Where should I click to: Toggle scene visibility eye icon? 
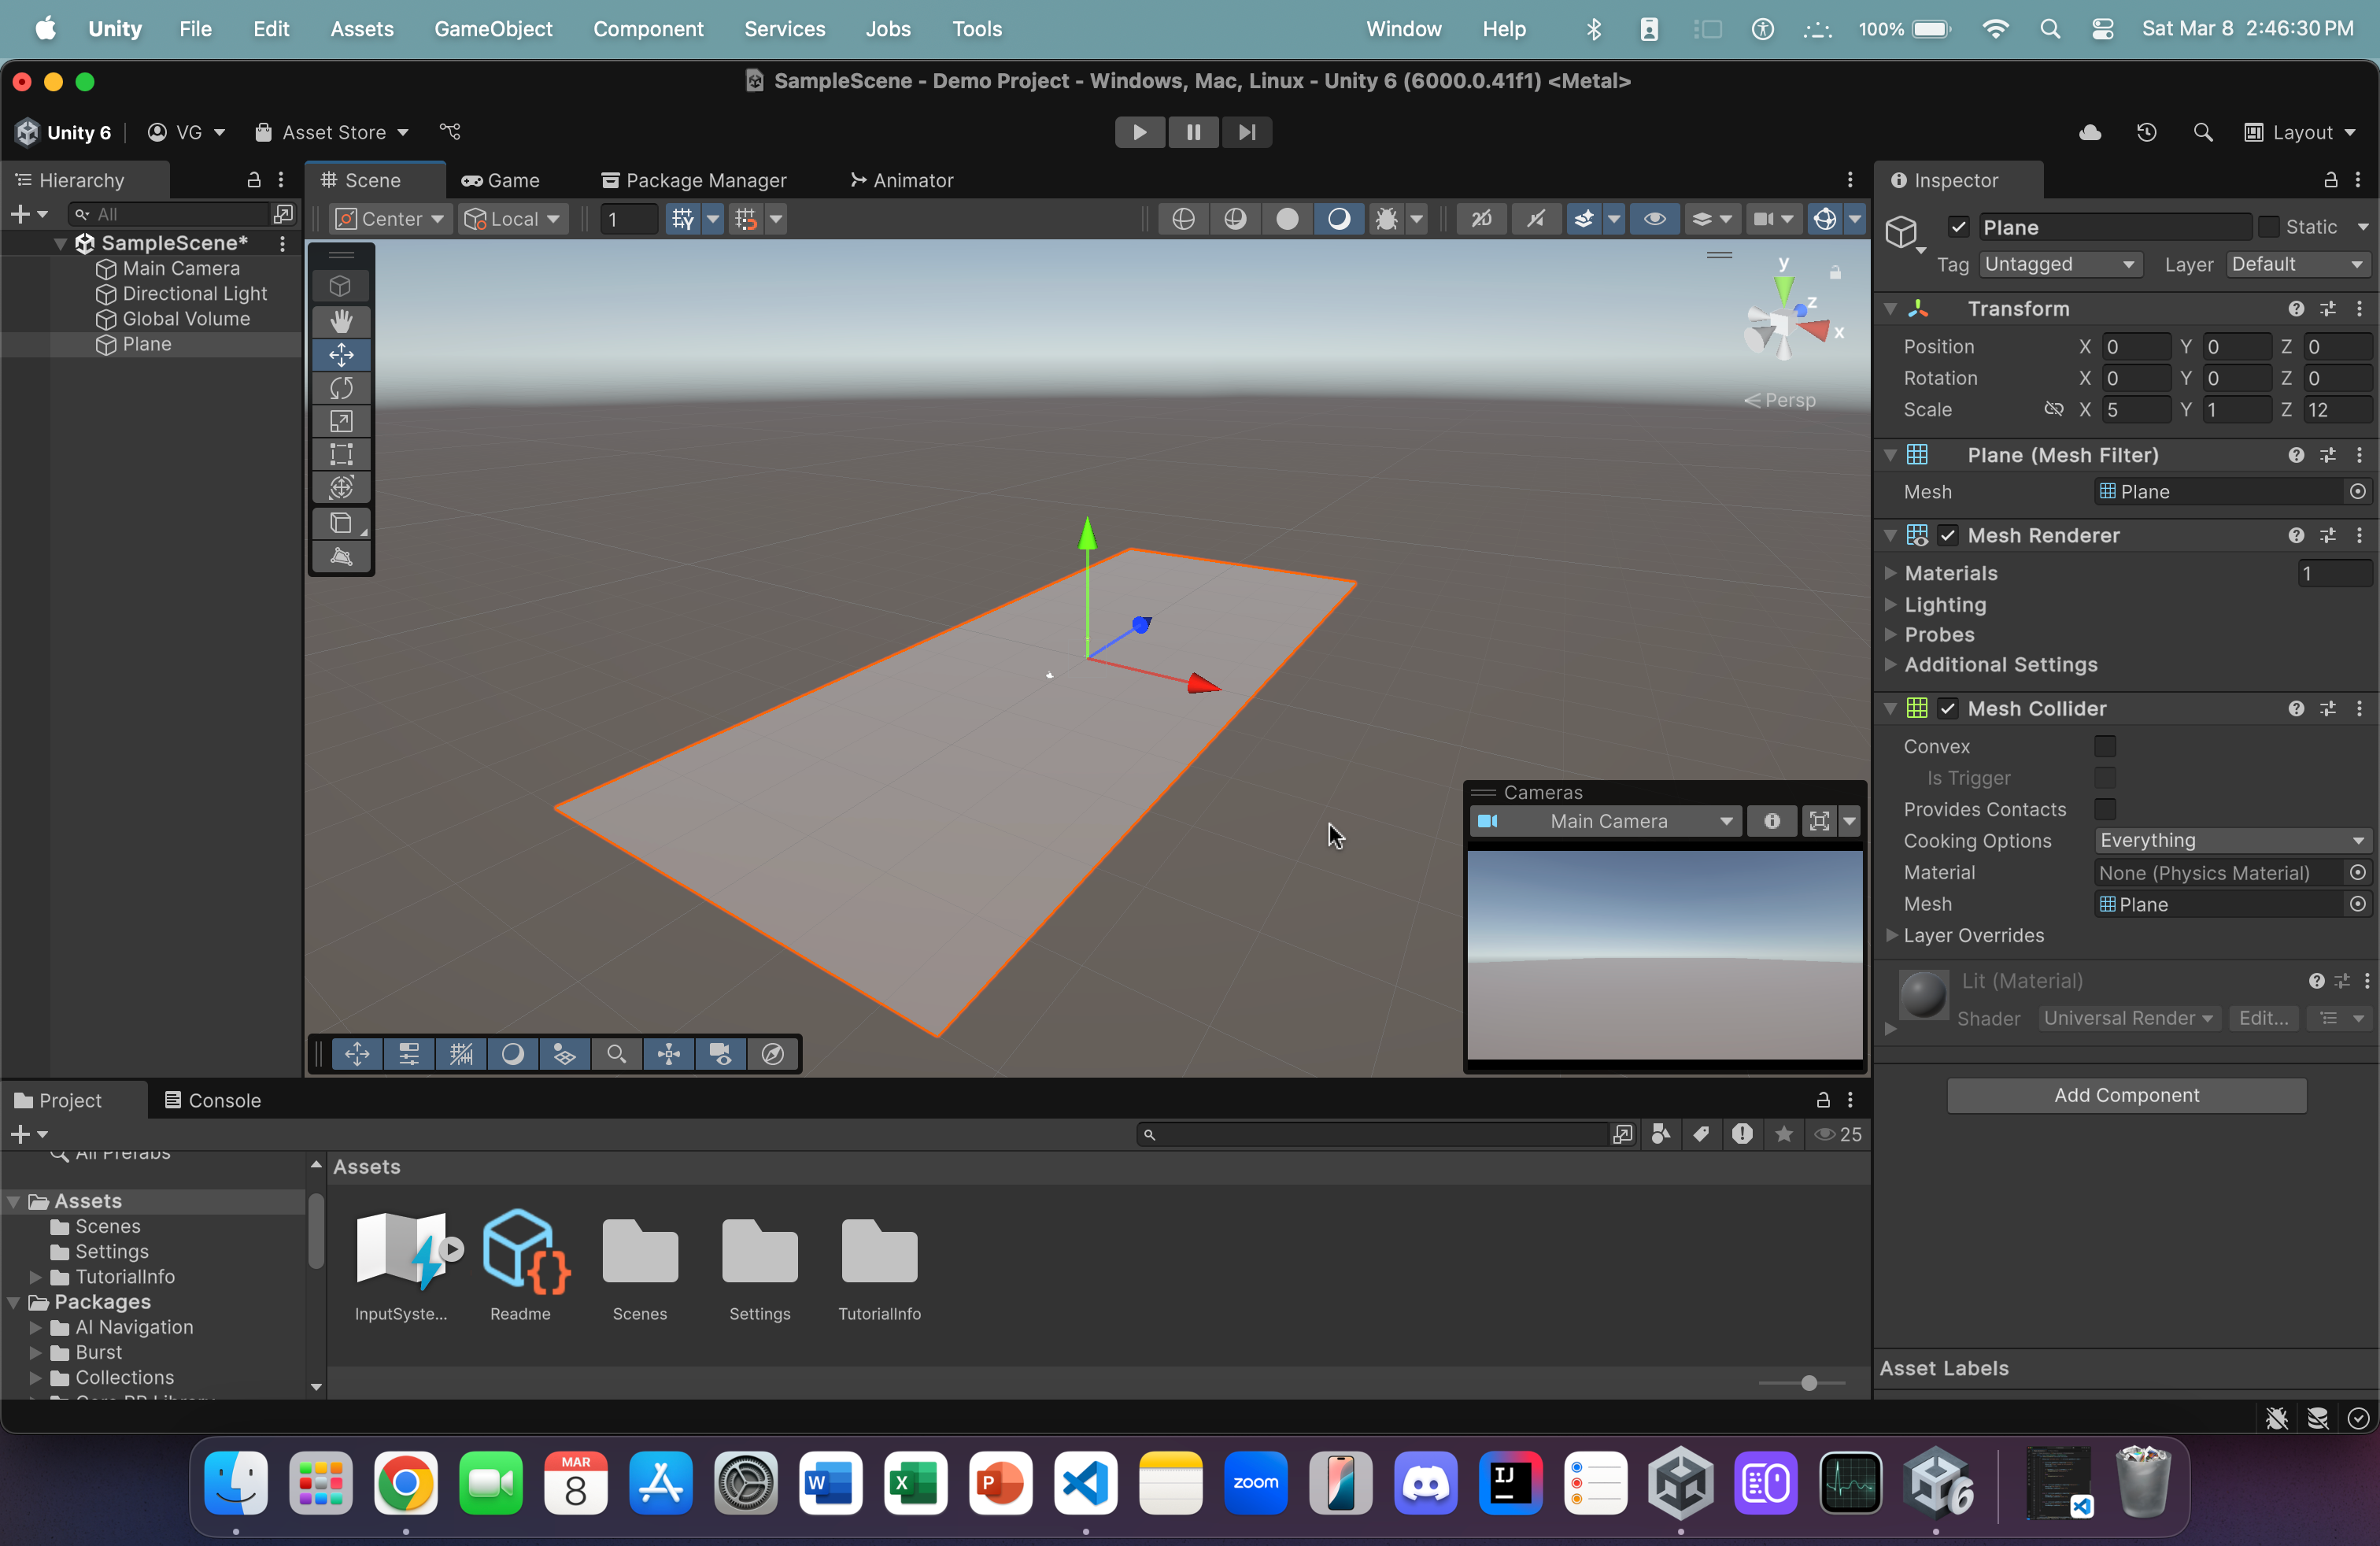(x=1654, y=218)
